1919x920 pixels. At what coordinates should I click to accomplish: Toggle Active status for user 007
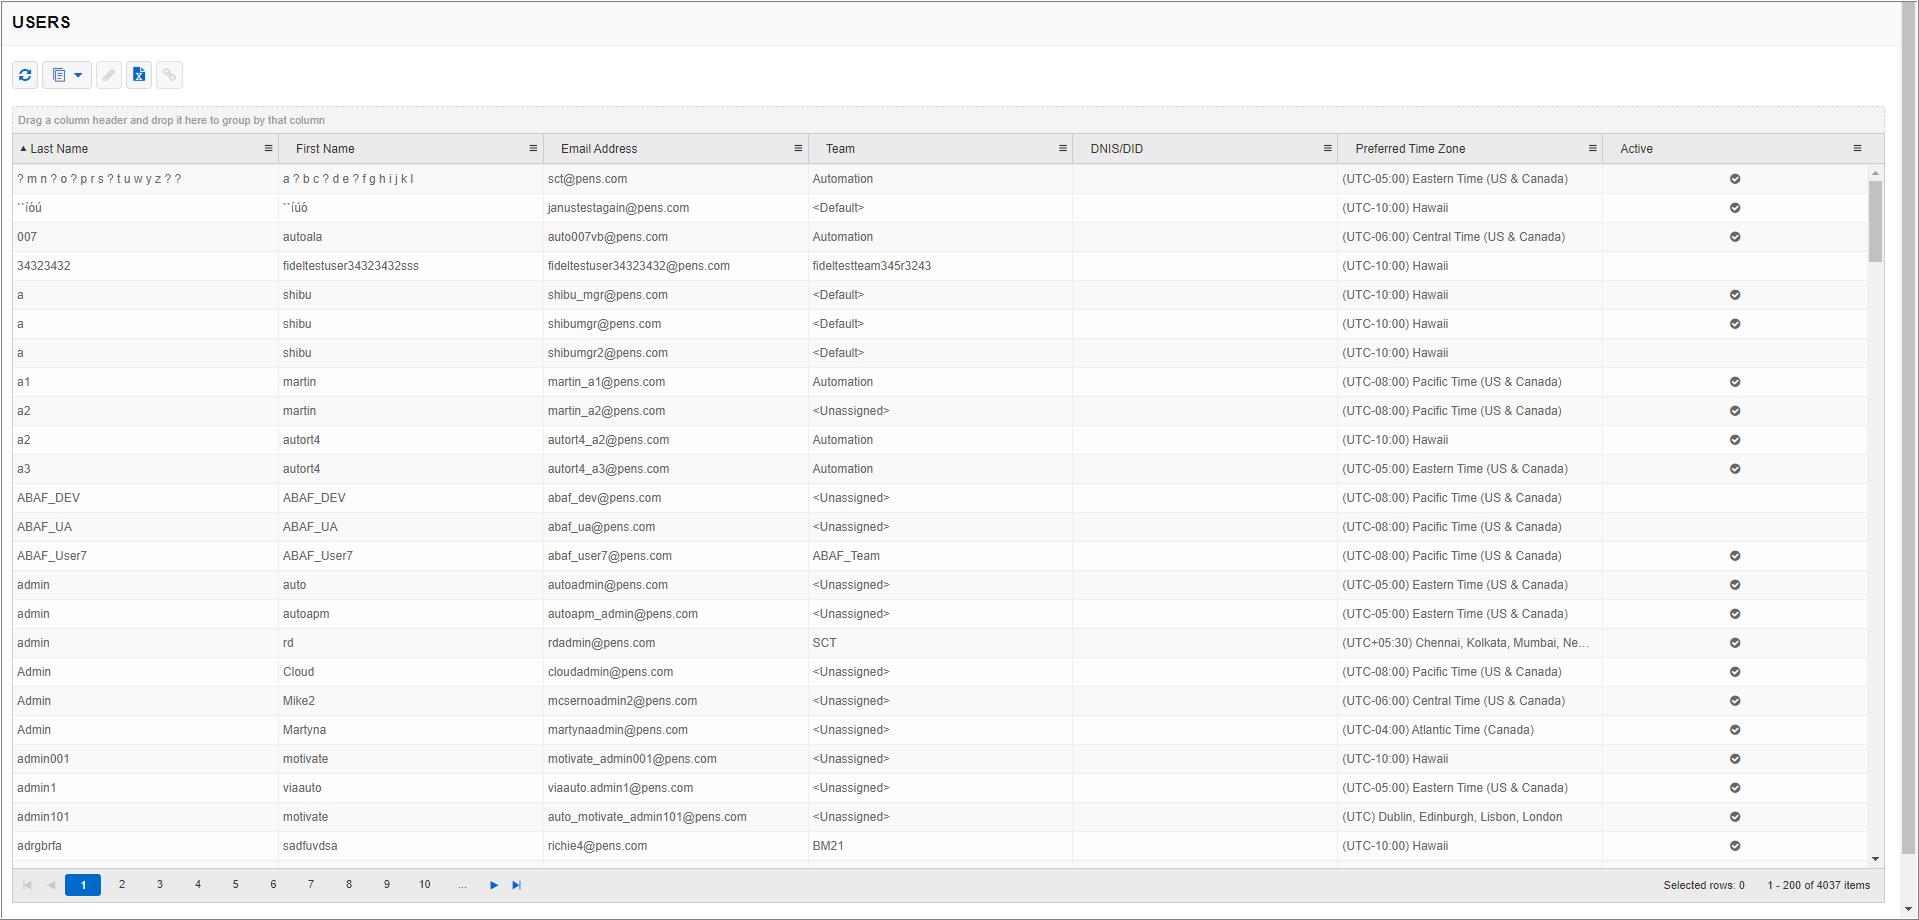1735,237
